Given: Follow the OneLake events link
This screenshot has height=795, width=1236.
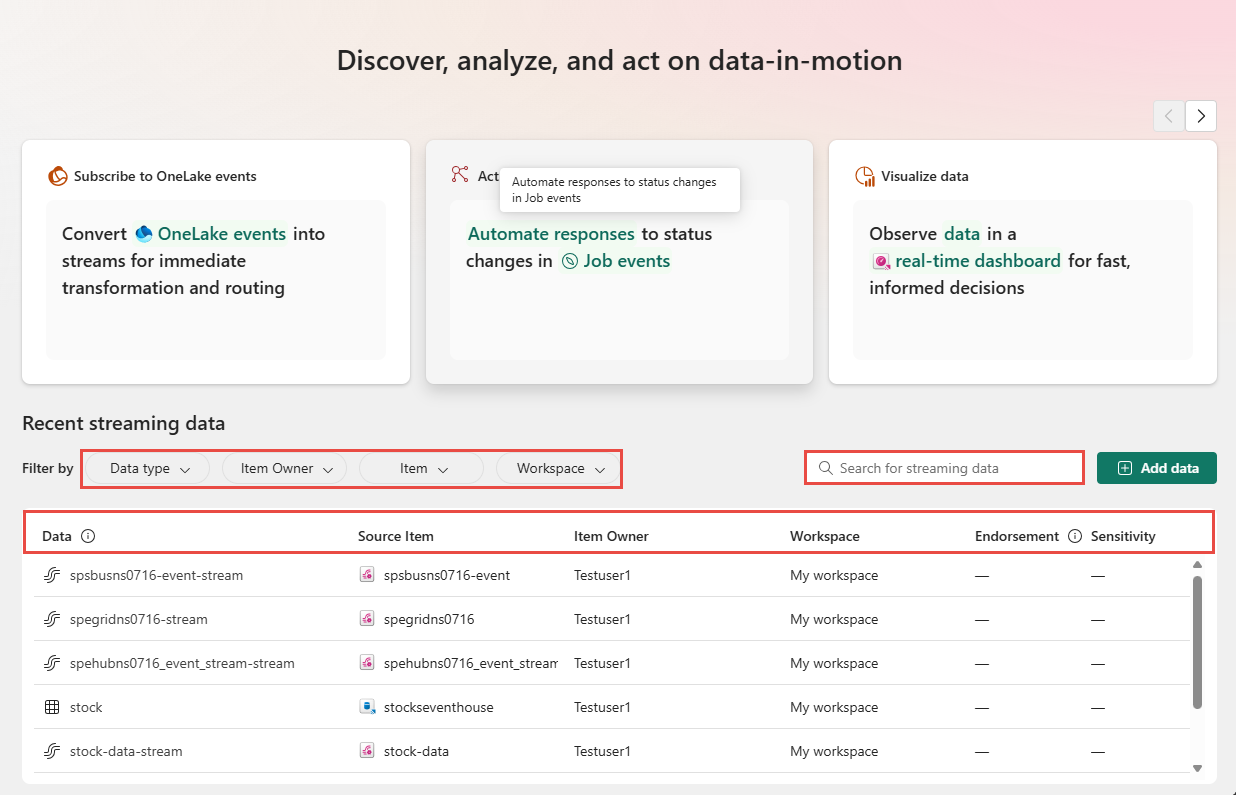Looking at the screenshot, I should pos(221,234).
